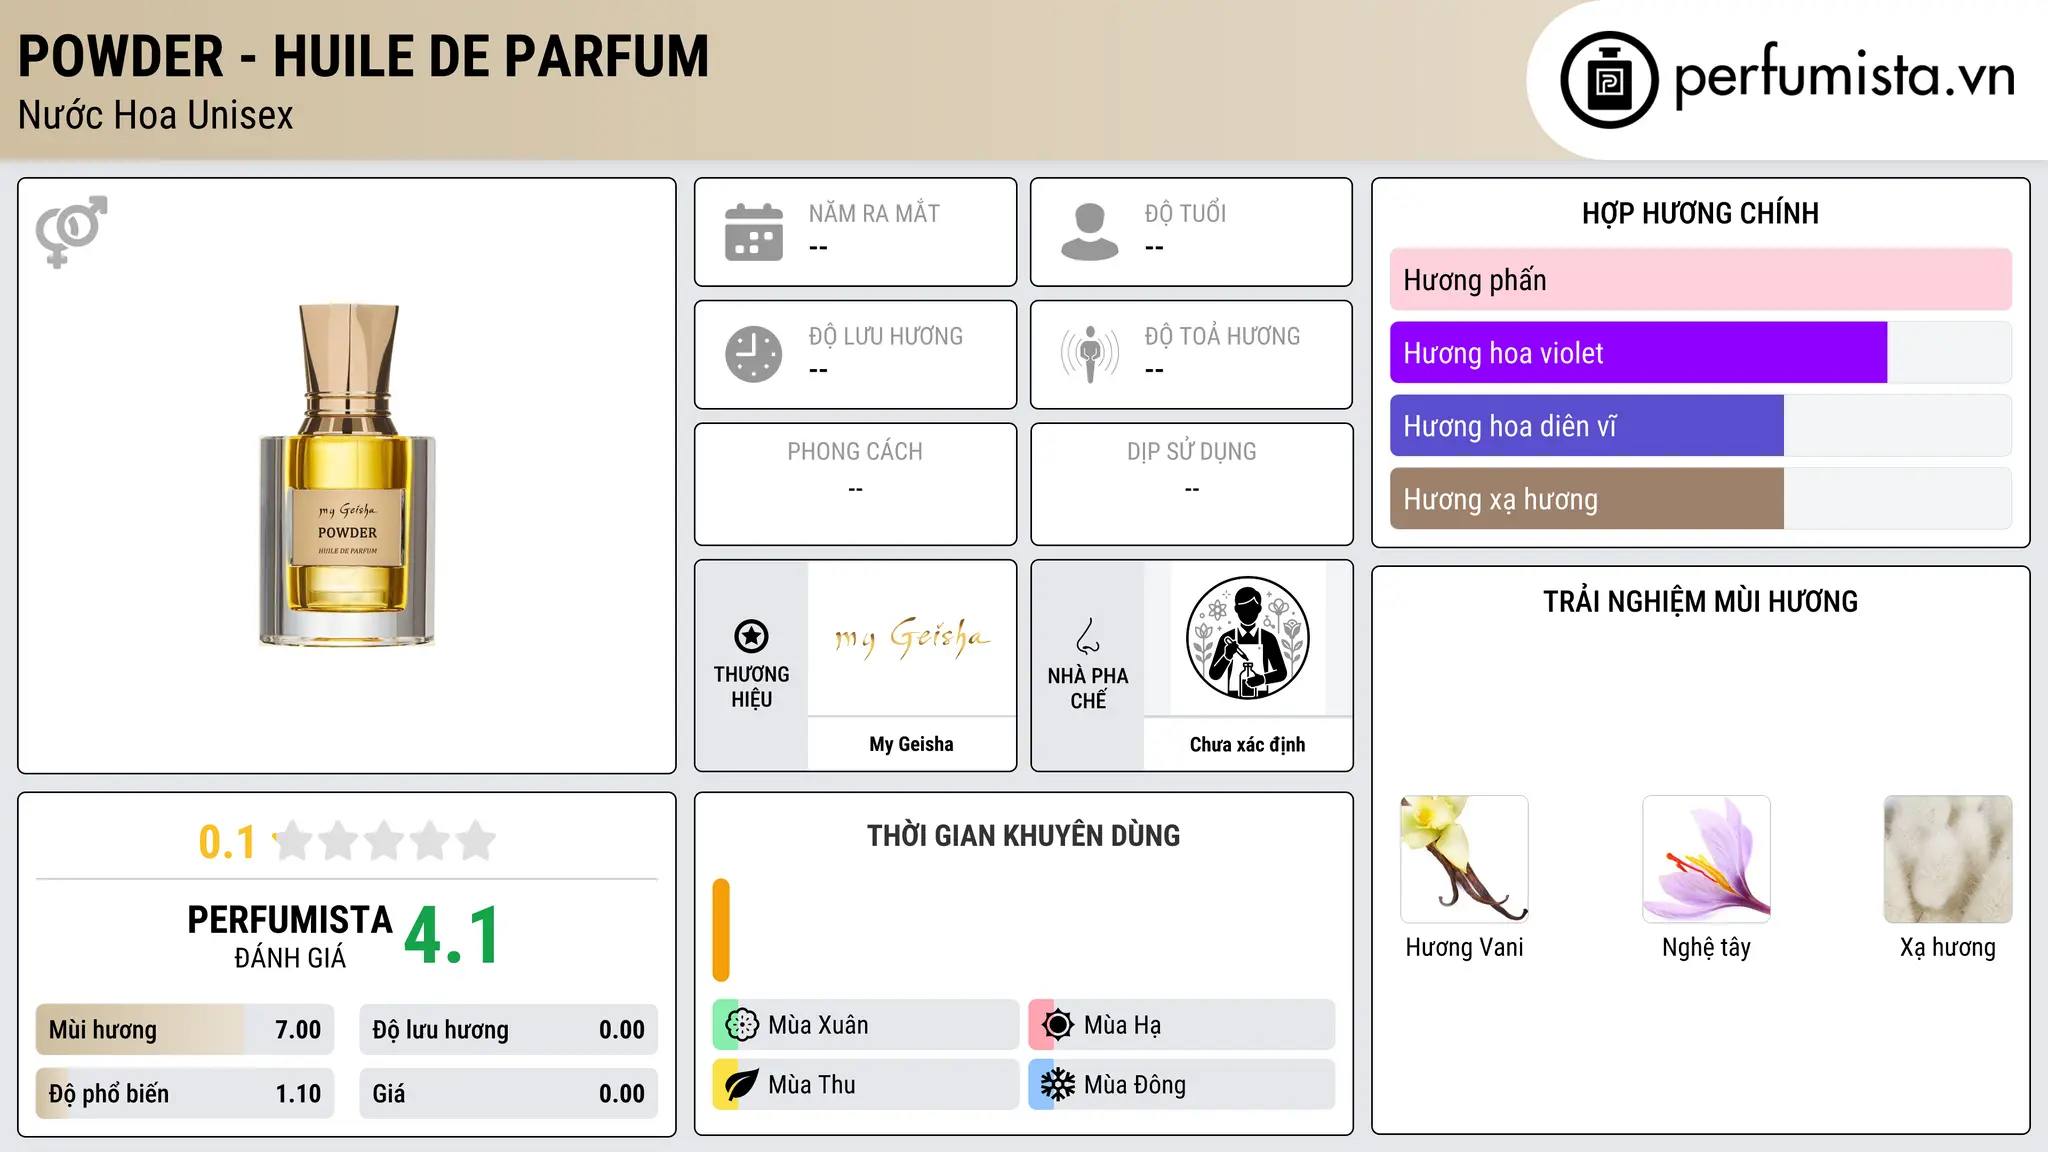Click the Trải nghiệm mùi hương heading
This screenshot has width=2048, height=1152.
[1700, 601]
